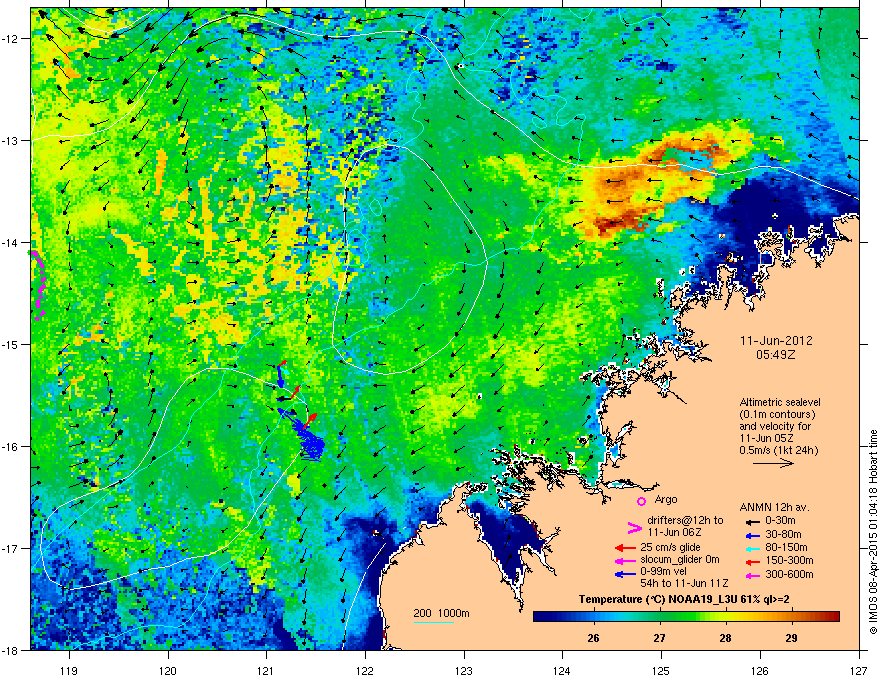Click the longitude axis label 119
Viewport: 880px width, 680px height.
69,670
